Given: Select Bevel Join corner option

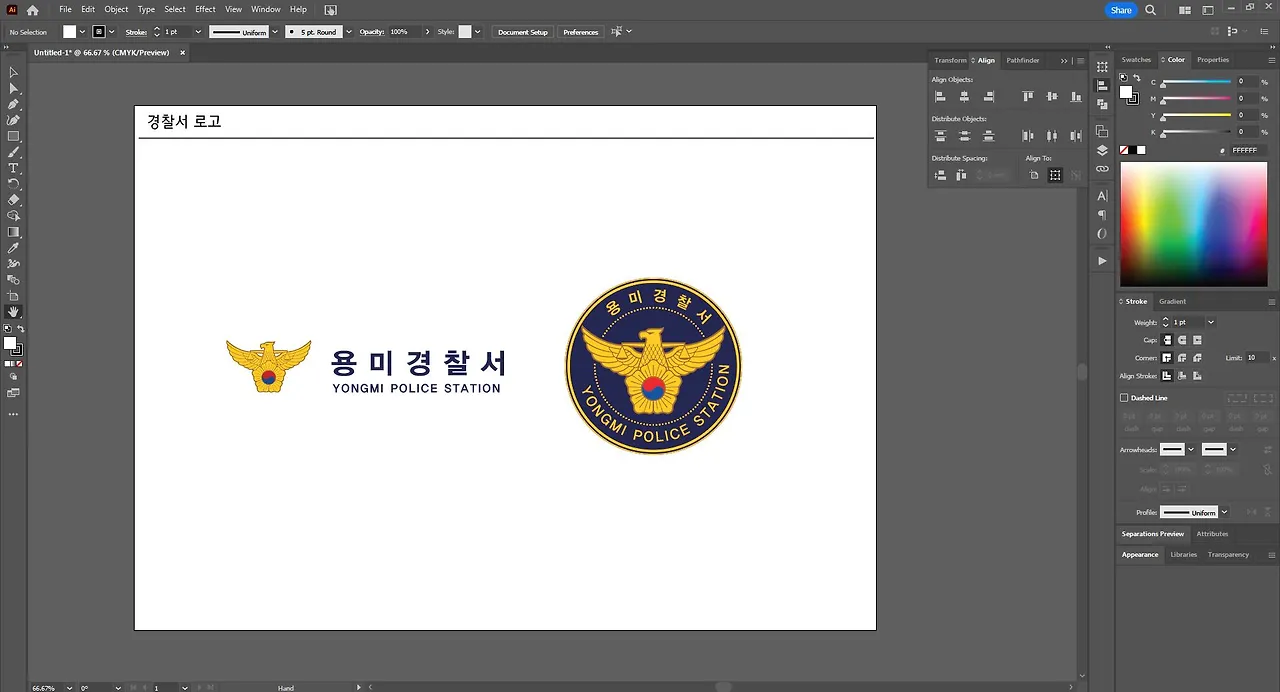Looking at the screenshot, I should pyautogui.click(x=1197, y=358).
